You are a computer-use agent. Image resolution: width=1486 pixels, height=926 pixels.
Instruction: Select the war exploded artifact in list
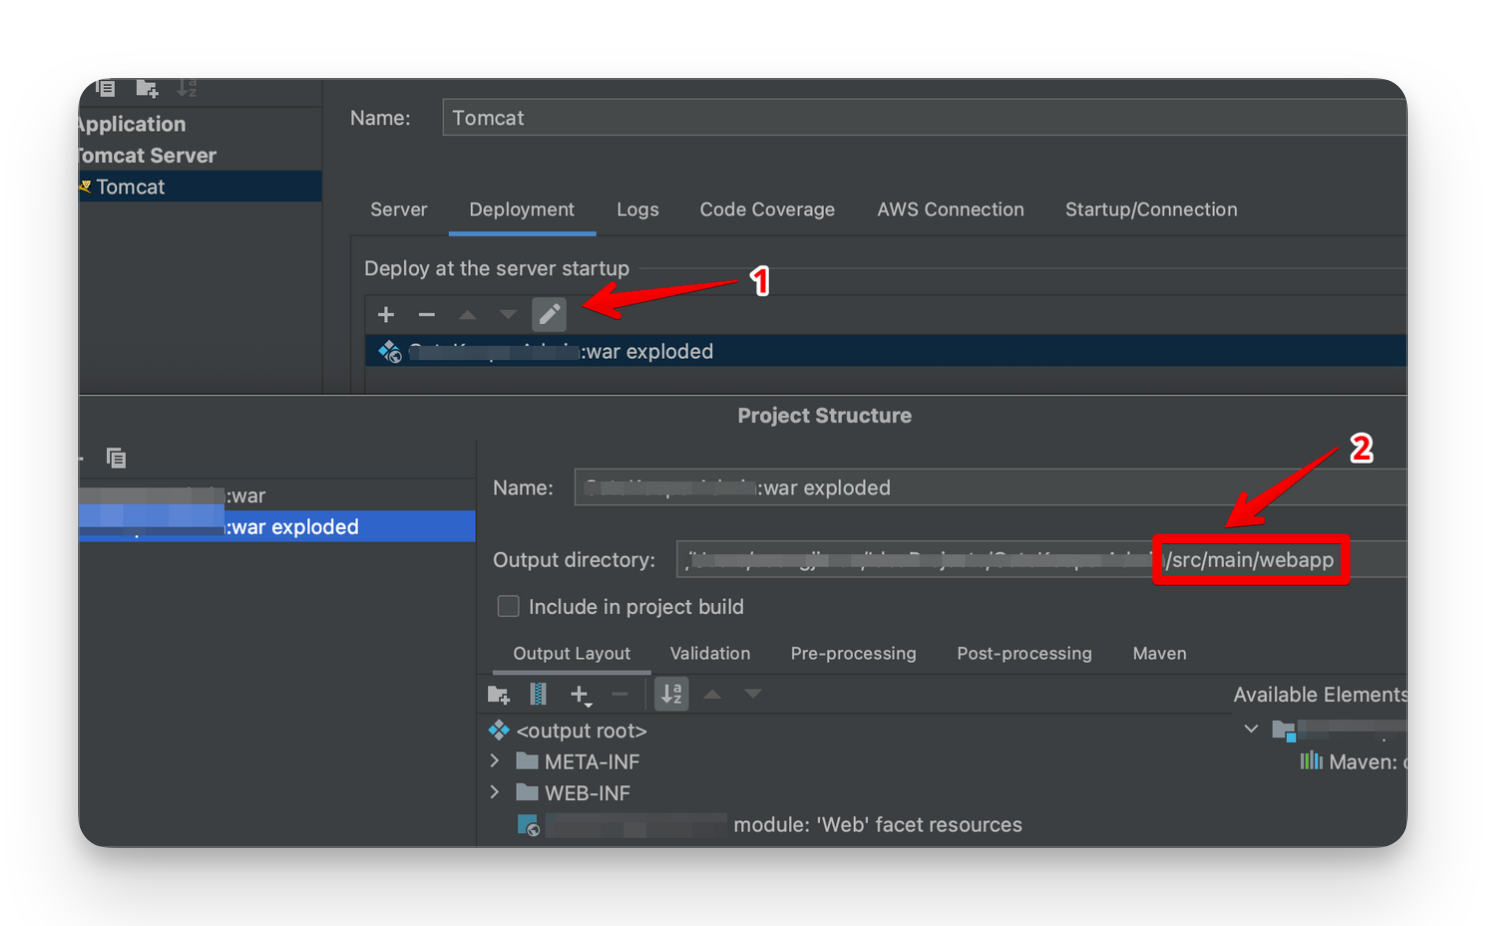[x=277, y=527]
